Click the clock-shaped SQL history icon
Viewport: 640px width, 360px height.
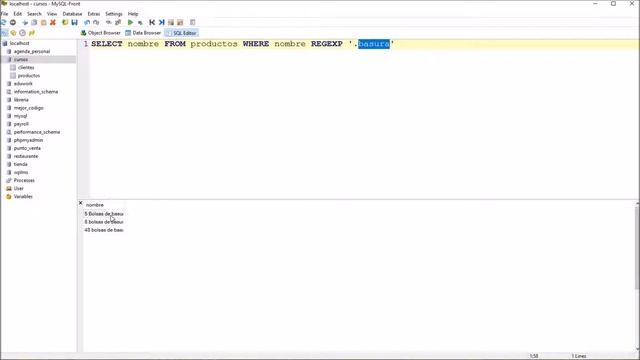(x=22, y=33)
